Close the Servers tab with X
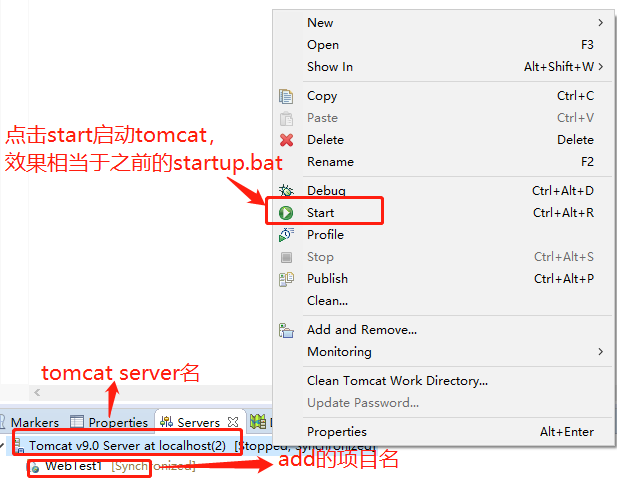Viewport: 617px width, 479px height. (233, 422)
